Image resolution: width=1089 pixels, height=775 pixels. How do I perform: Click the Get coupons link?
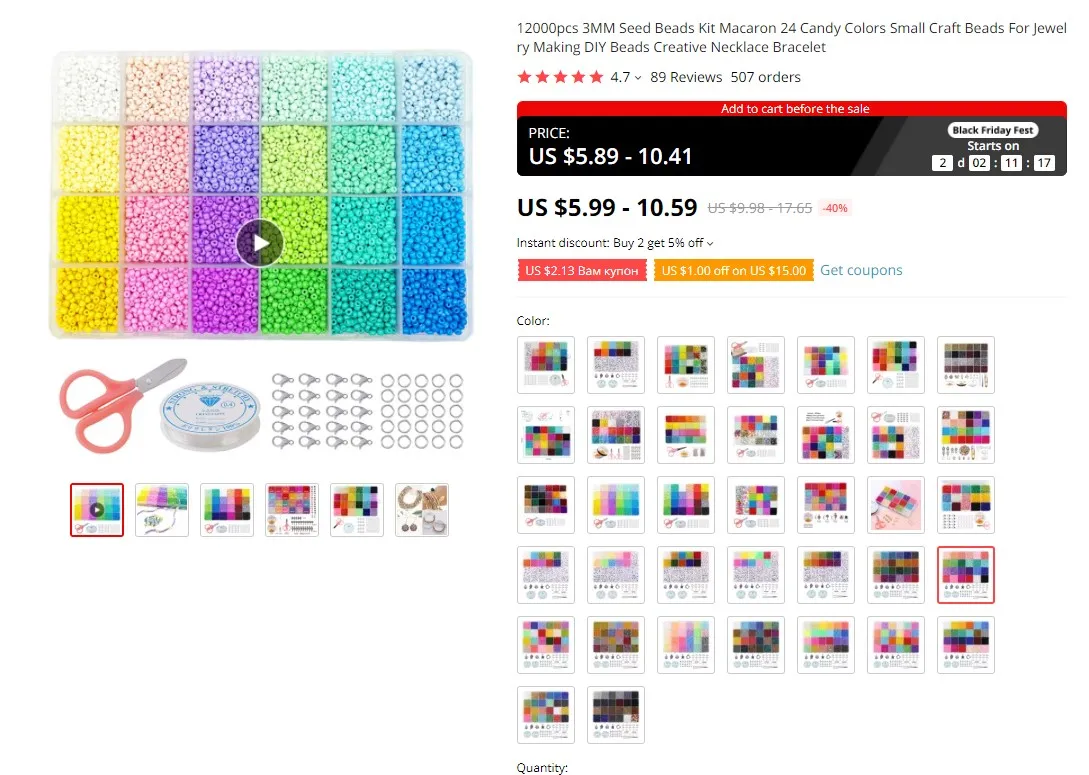861,270
